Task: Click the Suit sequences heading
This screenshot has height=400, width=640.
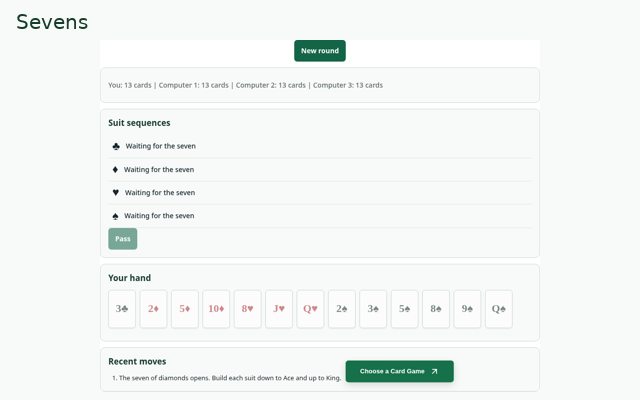Action: [x=139, y=123]
